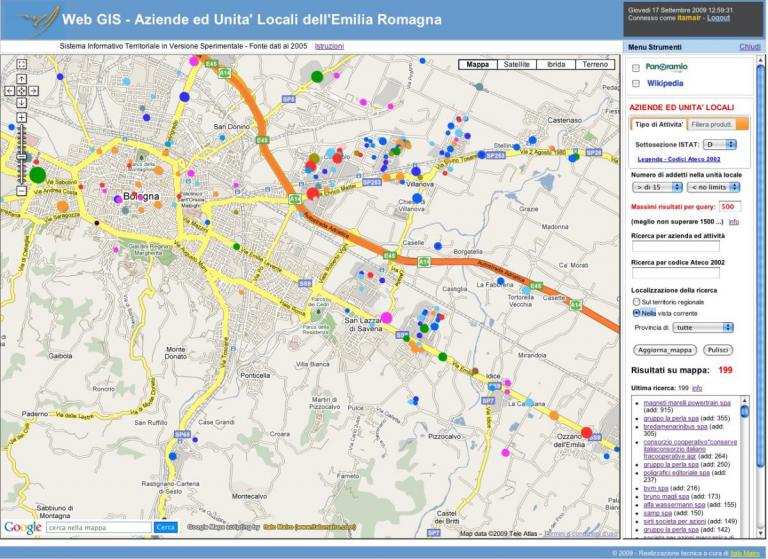Open bredamenarinibus spa result

(x=675, y=427)
